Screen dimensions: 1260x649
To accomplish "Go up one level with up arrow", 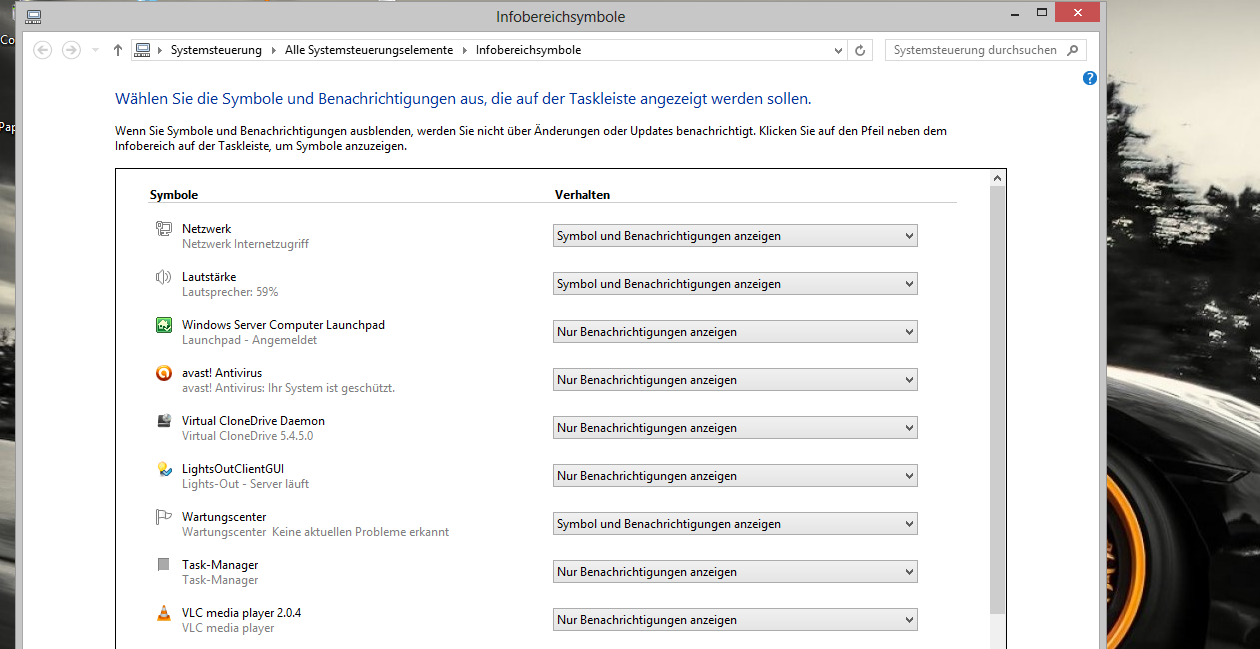I will pos(118,50).
